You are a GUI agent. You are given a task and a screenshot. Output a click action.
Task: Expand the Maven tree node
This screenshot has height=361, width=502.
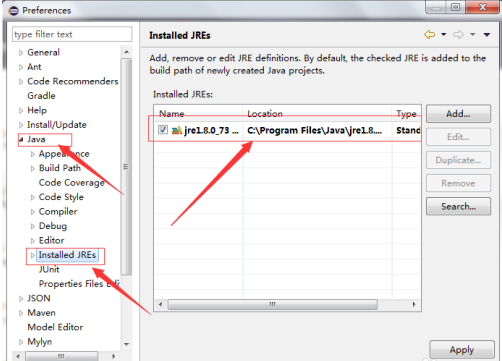point(21,313)
